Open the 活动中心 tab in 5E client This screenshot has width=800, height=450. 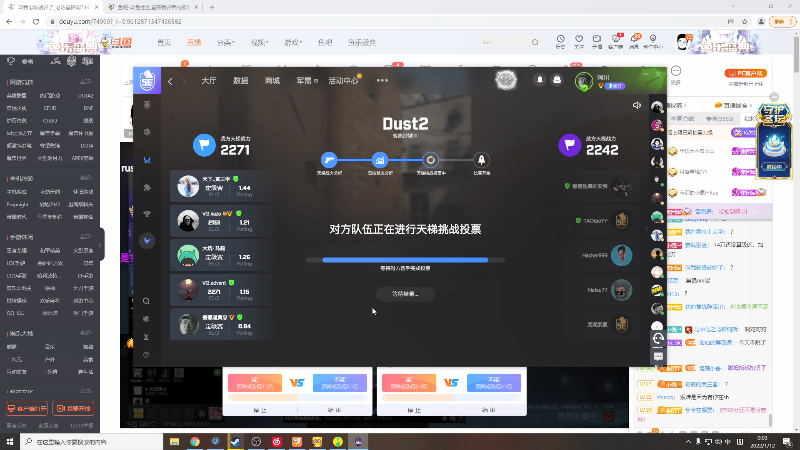coord(343,81)
